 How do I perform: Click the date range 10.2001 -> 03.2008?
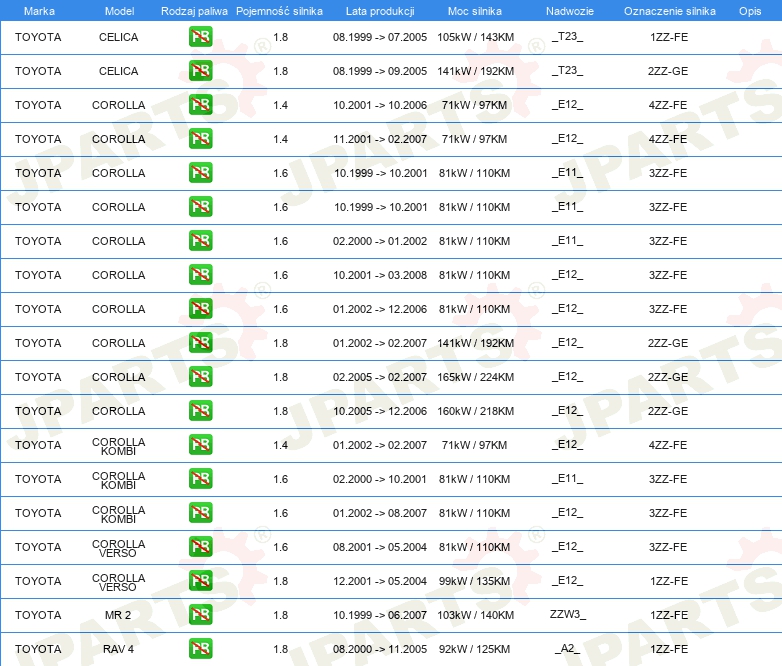380,275
